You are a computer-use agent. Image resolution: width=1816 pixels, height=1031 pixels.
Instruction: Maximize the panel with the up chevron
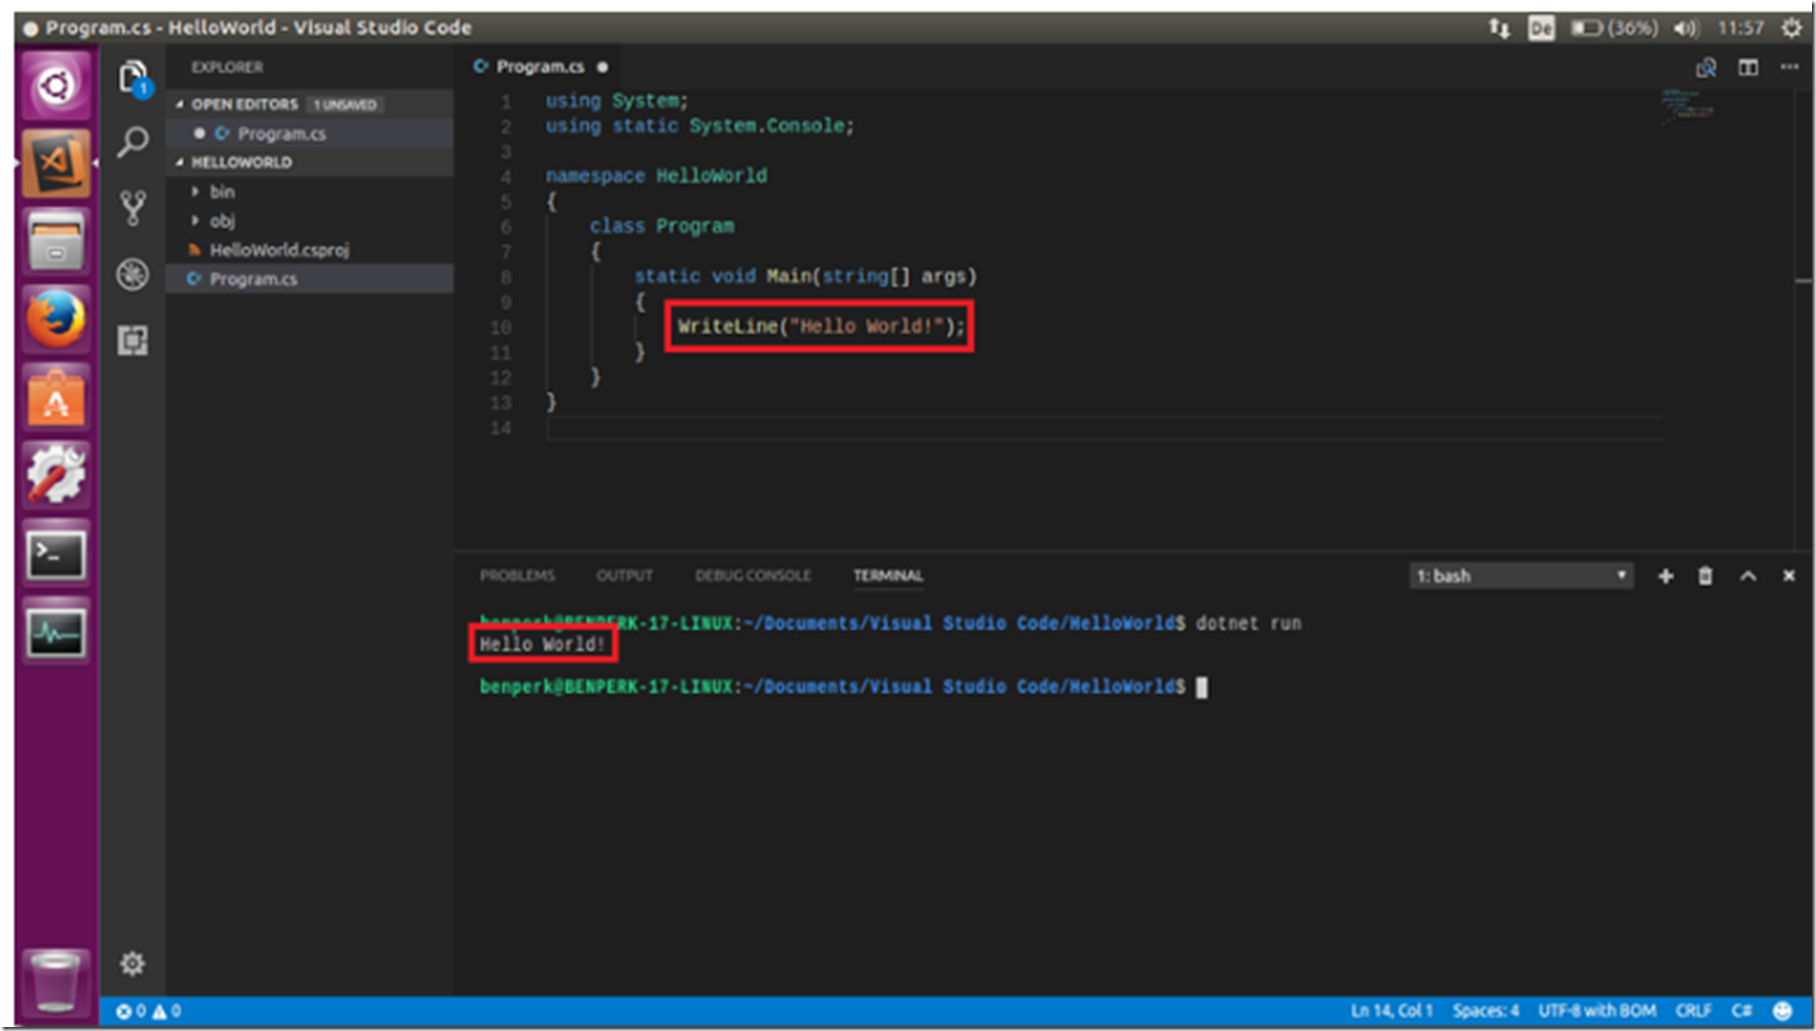[1748, 576]
